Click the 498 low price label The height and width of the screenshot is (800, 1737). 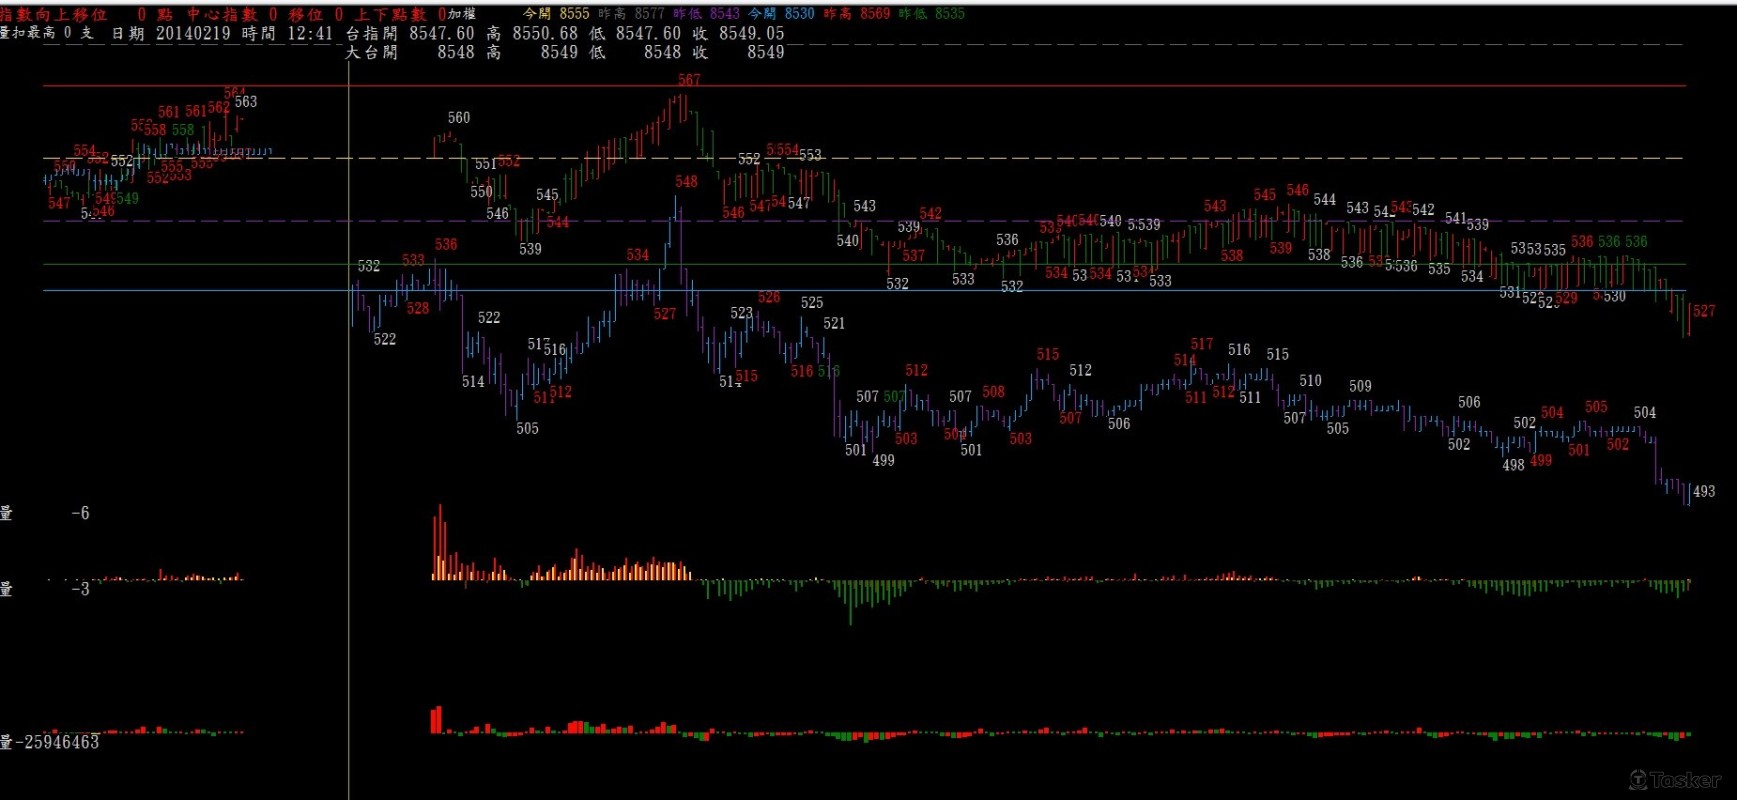(x=1513, y=465)
